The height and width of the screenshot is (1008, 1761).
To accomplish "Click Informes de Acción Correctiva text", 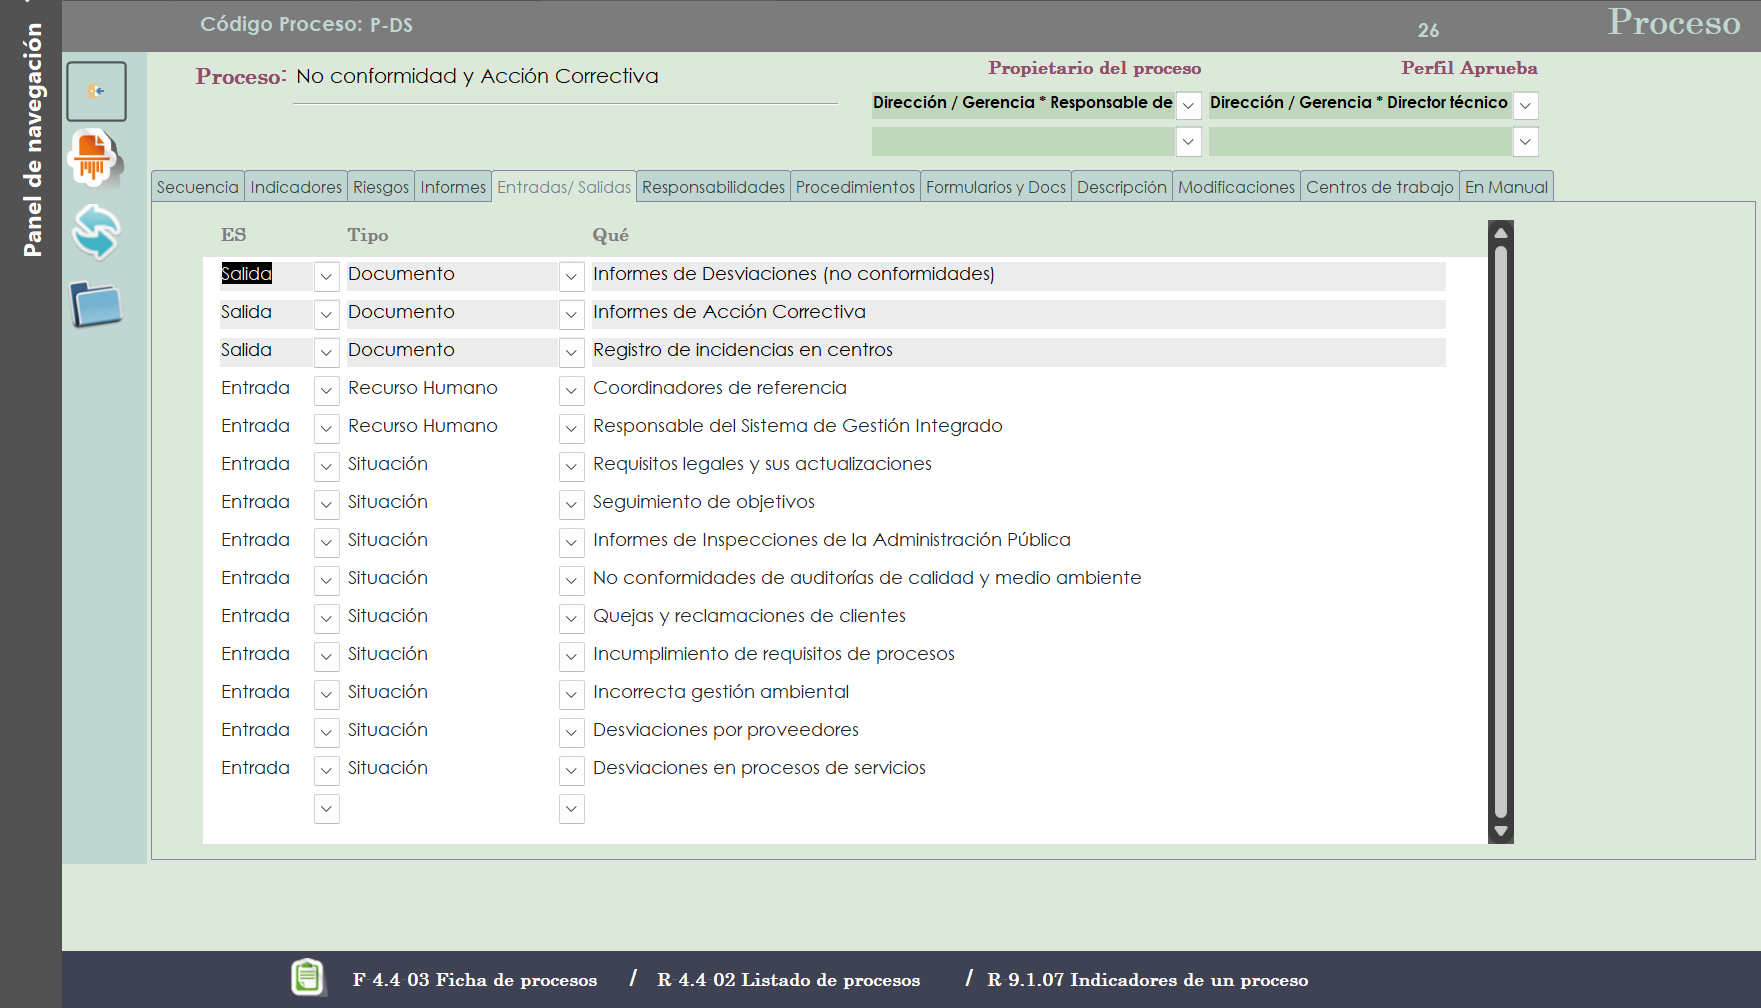I will pyautogui.click(x=729, y=312).
